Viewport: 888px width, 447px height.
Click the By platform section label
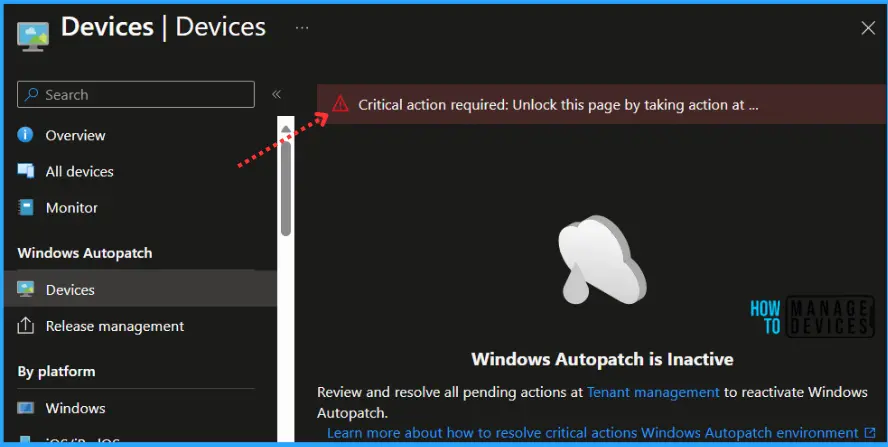tap(56, 372)
